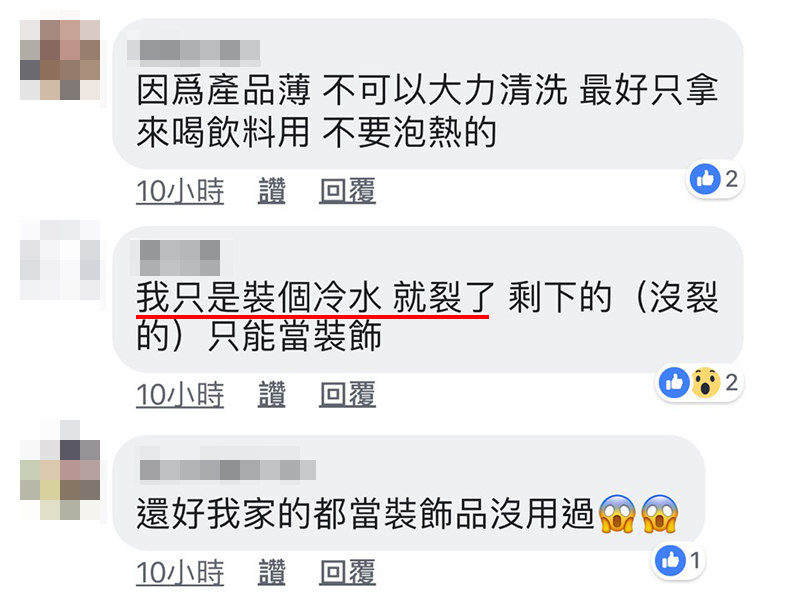Open the 10小時 timestamp of second comment

click(x=180, y=394)
